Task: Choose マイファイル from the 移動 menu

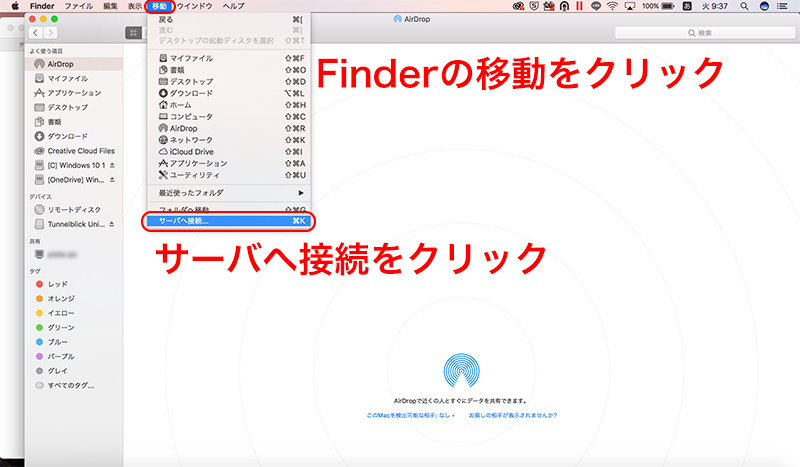Action: 229,58
